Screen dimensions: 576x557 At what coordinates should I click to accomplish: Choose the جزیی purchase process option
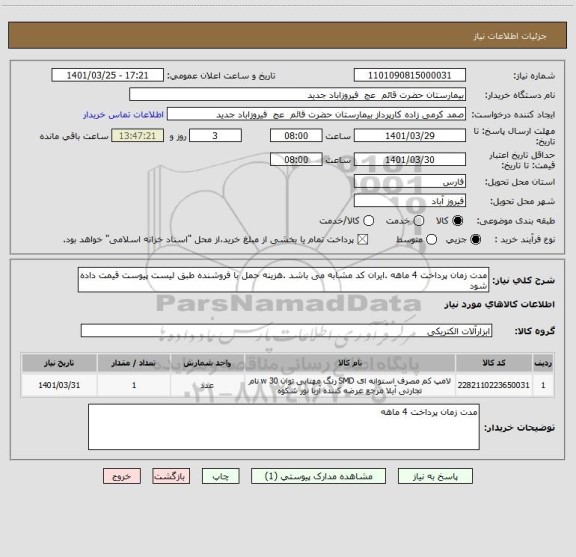tap(476, 240)
